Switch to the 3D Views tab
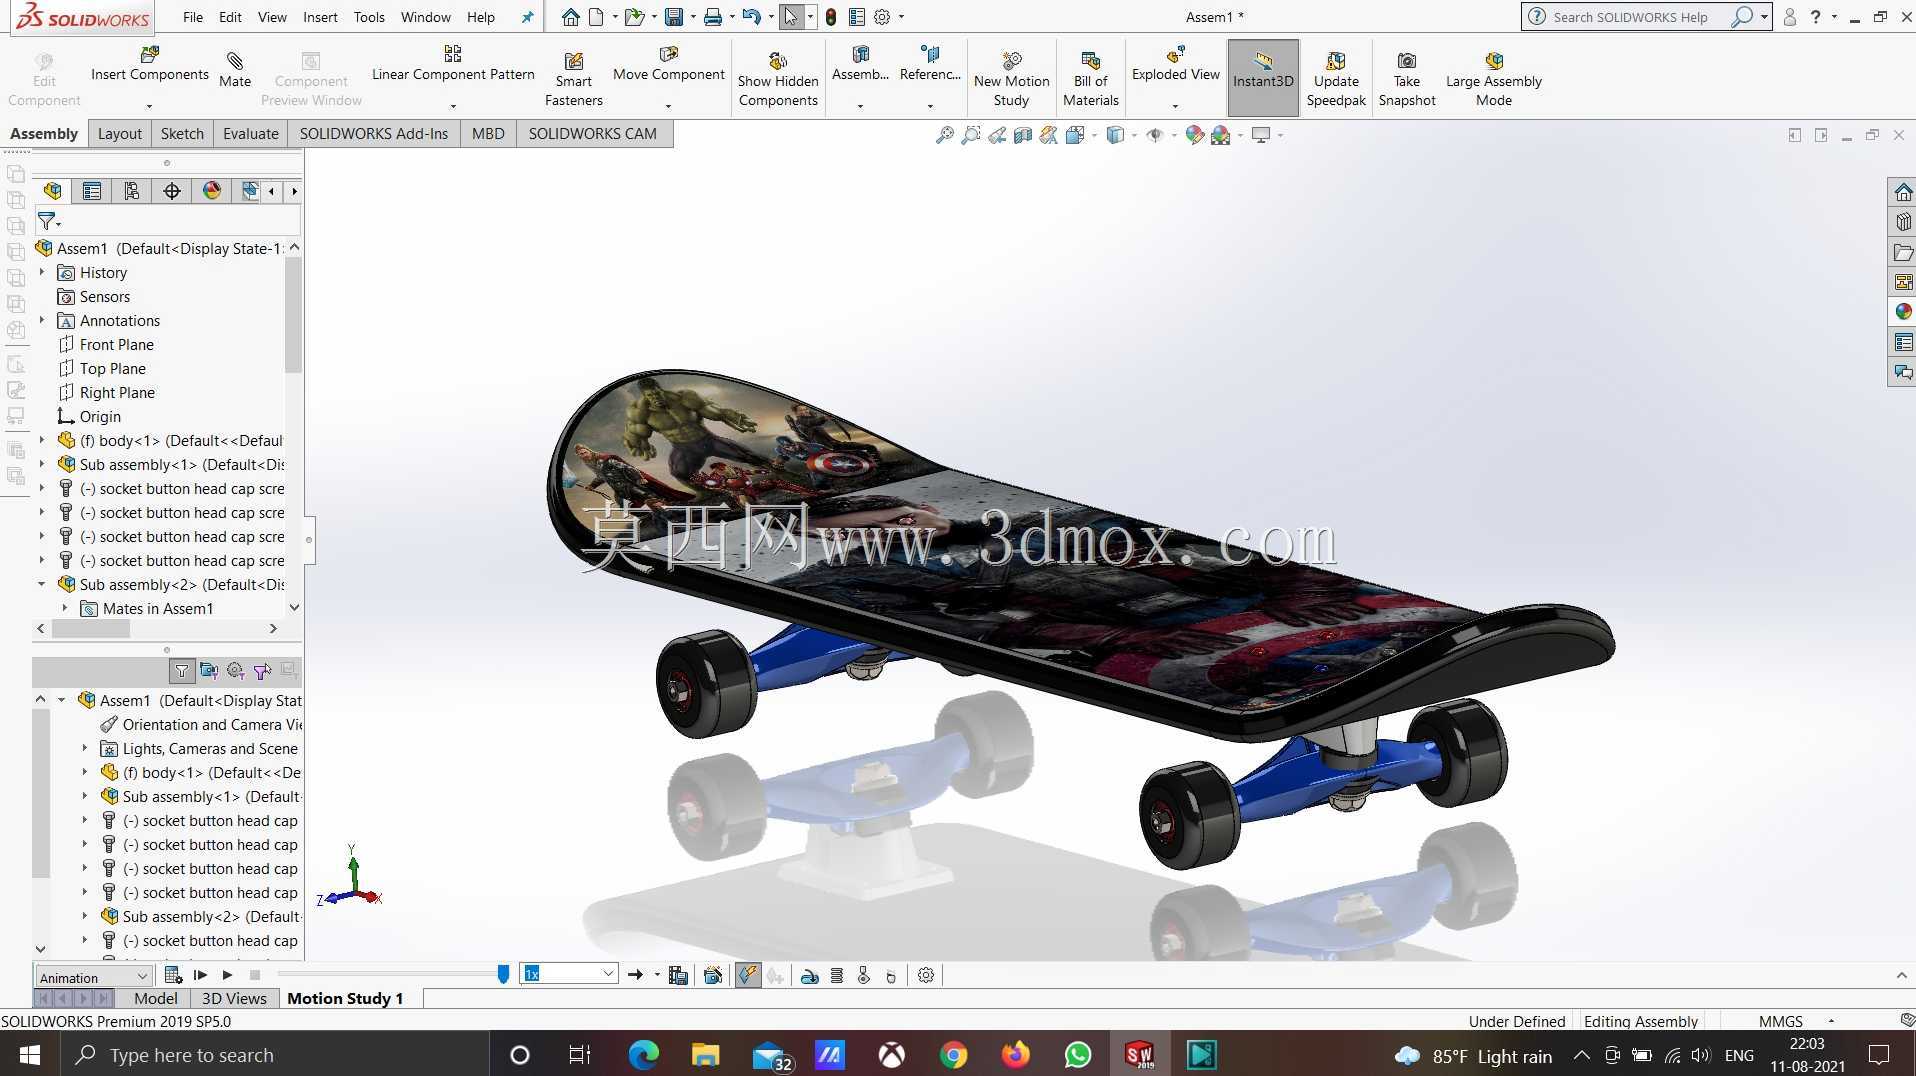 coord(234,998)
